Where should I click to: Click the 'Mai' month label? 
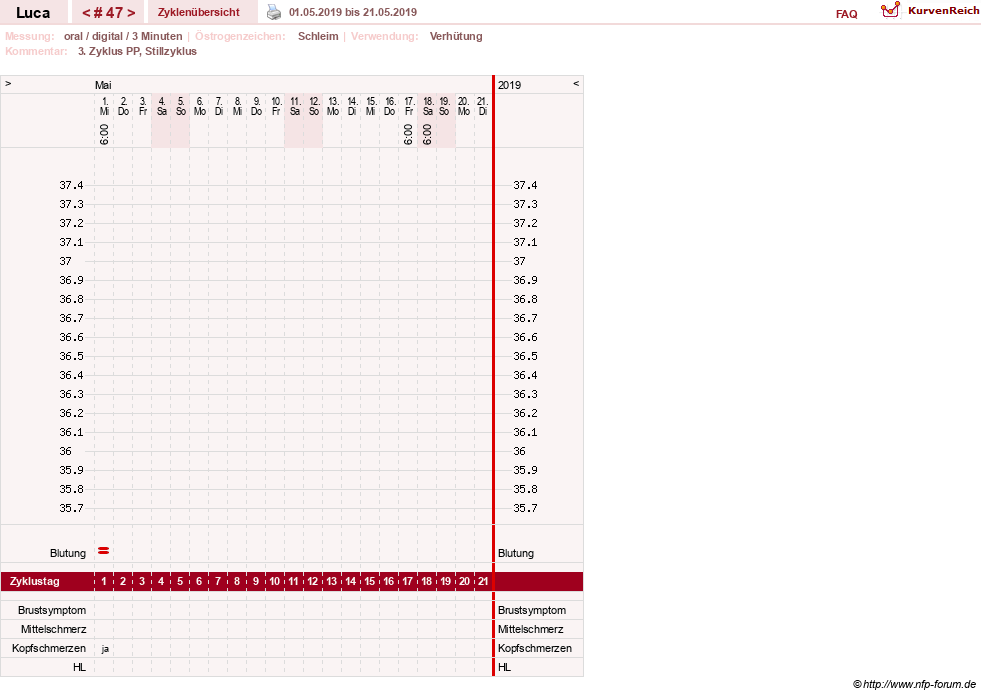[103, 85]
